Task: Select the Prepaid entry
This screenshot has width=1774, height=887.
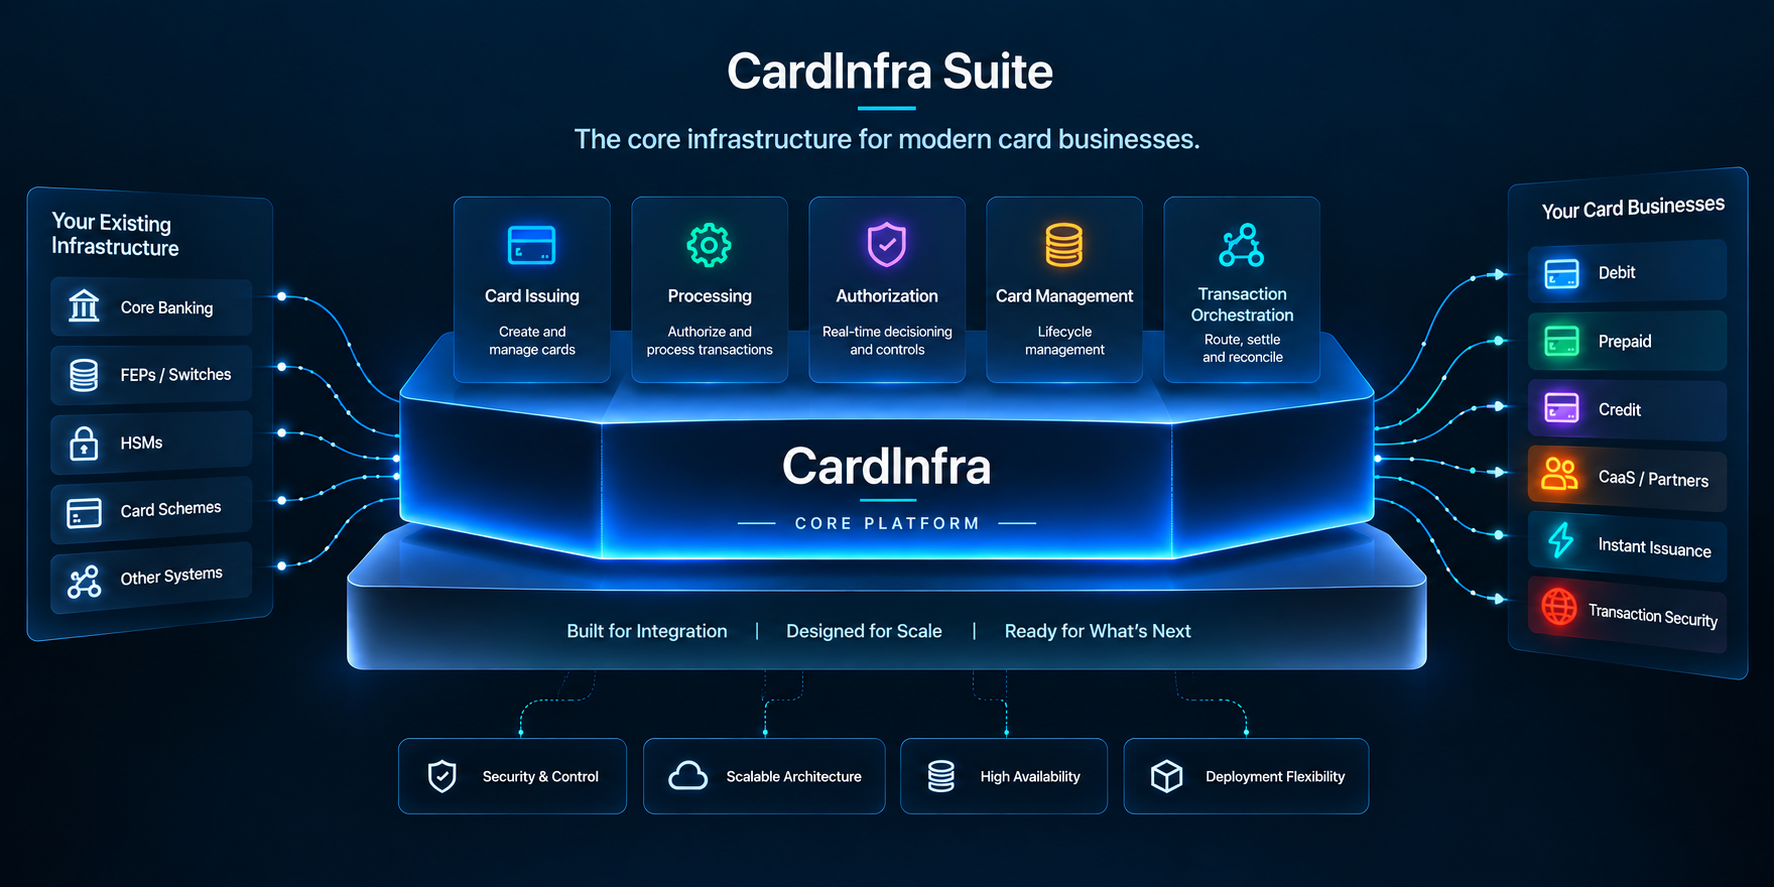Action: (x=1627, y=341)
